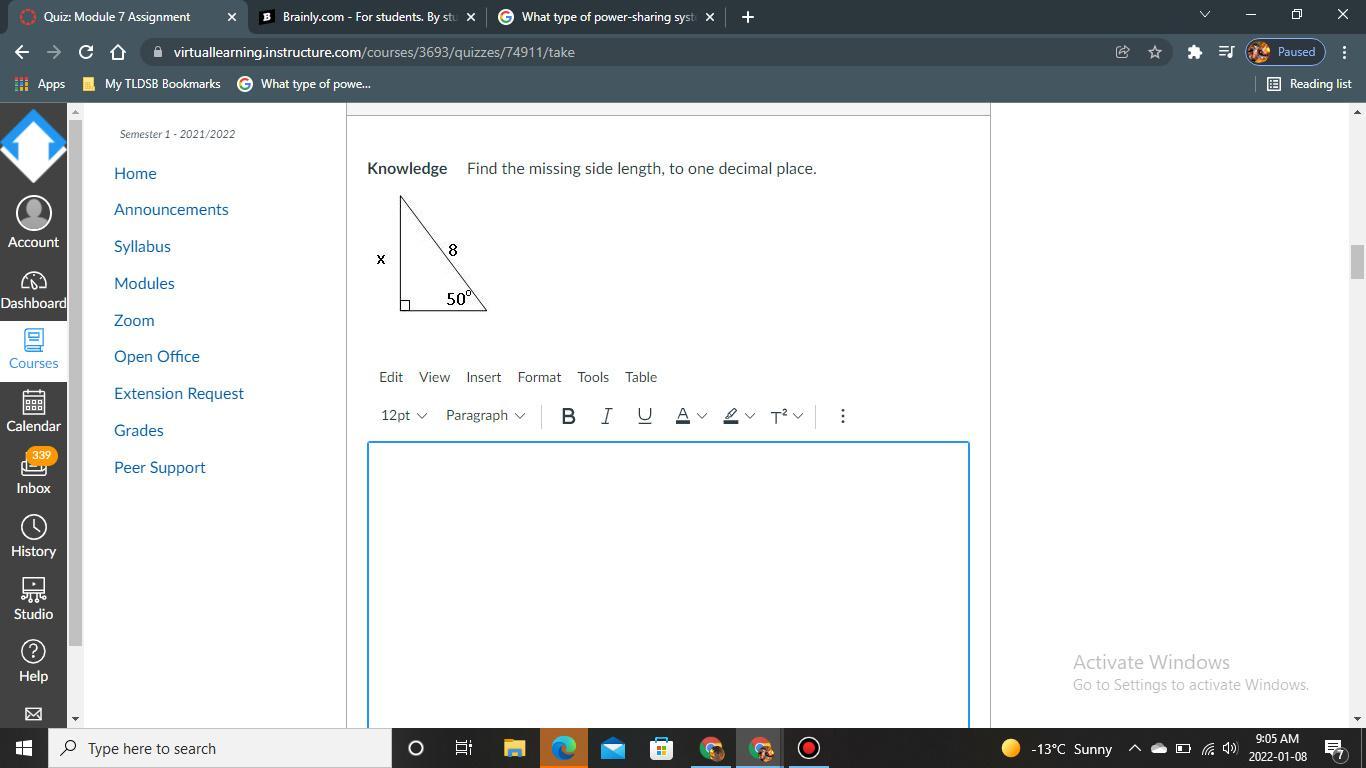
Task: Open the History panel in Canvas
Action: (33, 536)
